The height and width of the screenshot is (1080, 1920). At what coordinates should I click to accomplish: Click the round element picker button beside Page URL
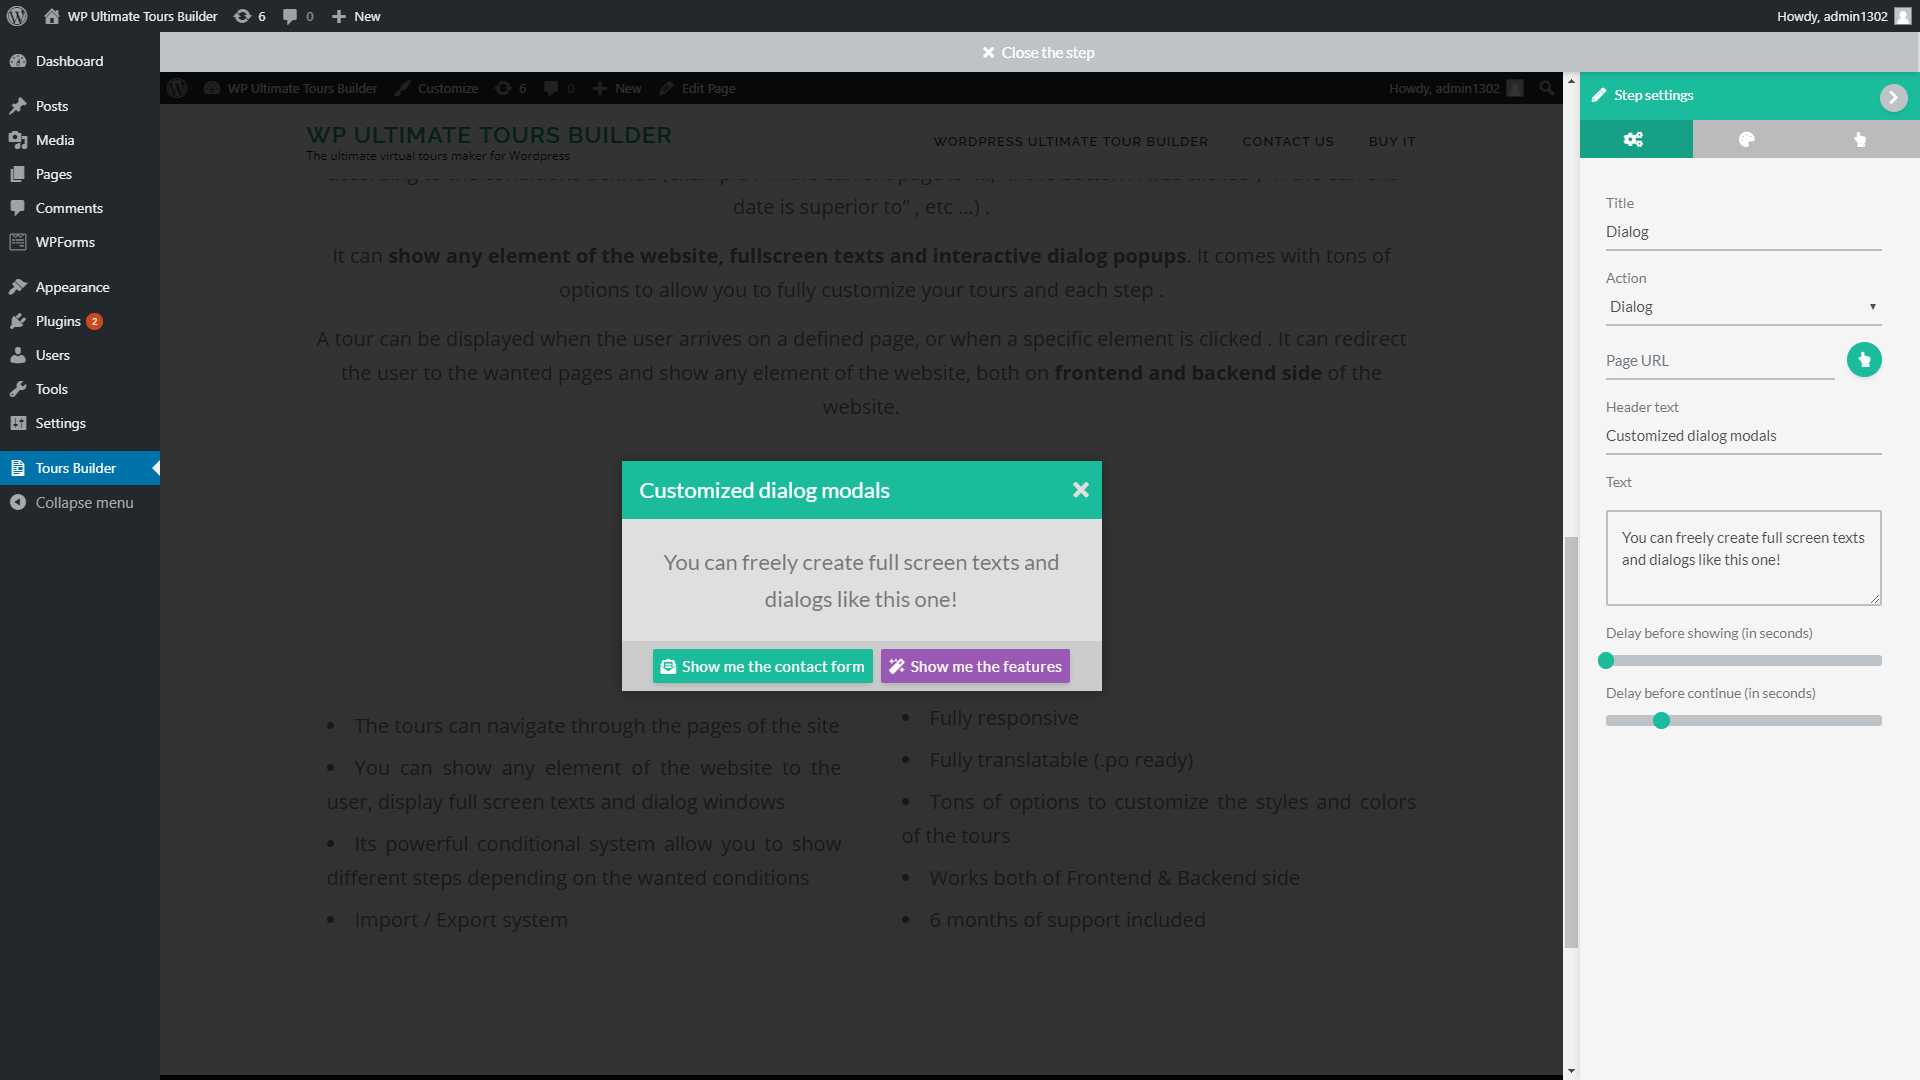coord(1863,360)
